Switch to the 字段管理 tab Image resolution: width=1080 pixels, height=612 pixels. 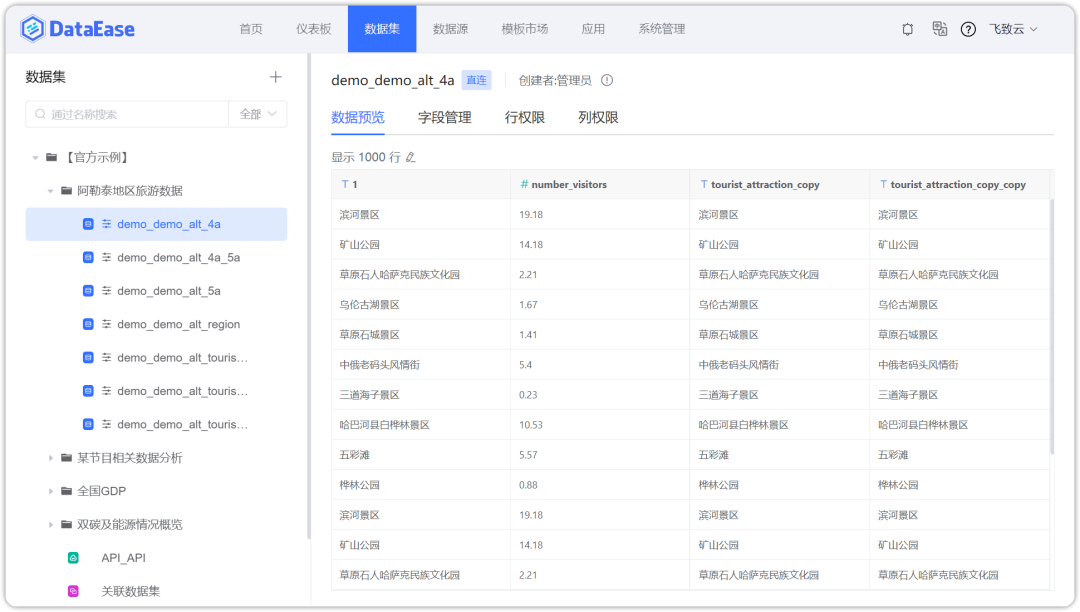pos(444,117)
